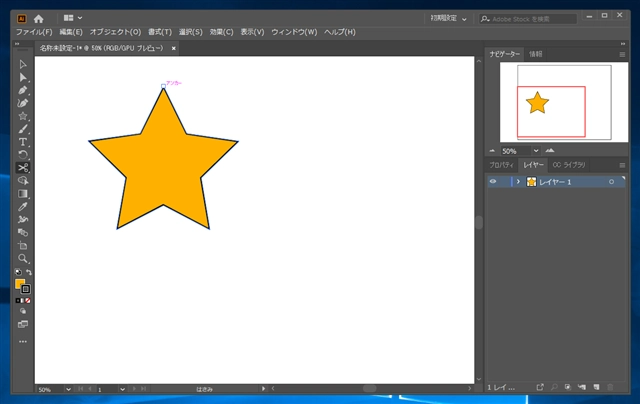Select the Curvature tool

tap(23, 103)
